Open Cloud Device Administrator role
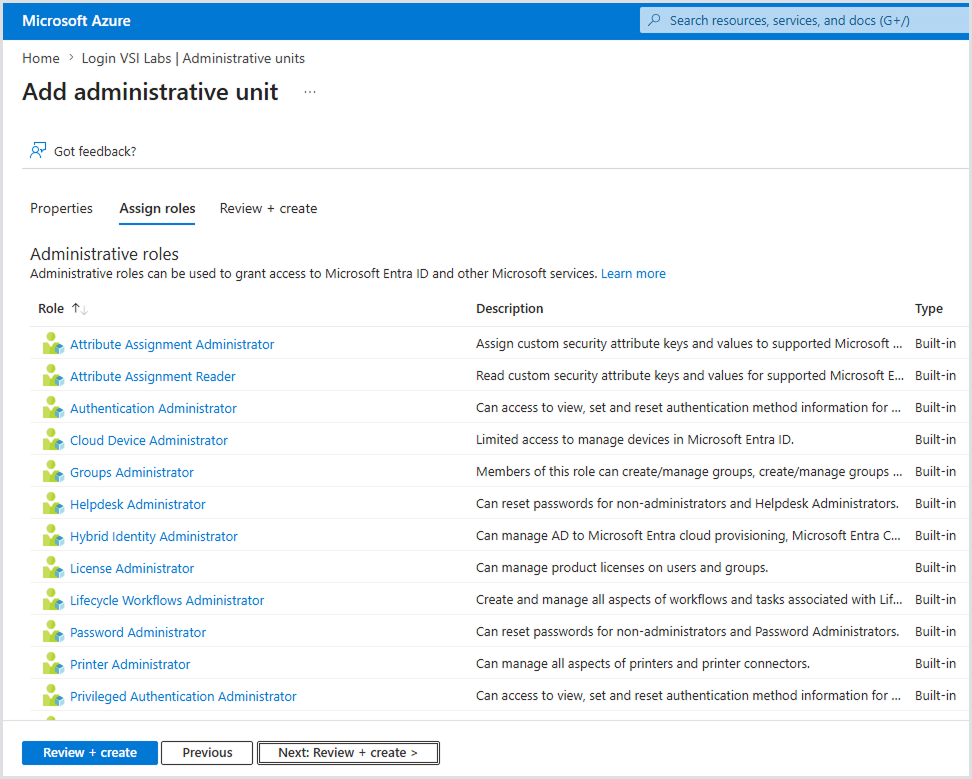 coord(149,440)
